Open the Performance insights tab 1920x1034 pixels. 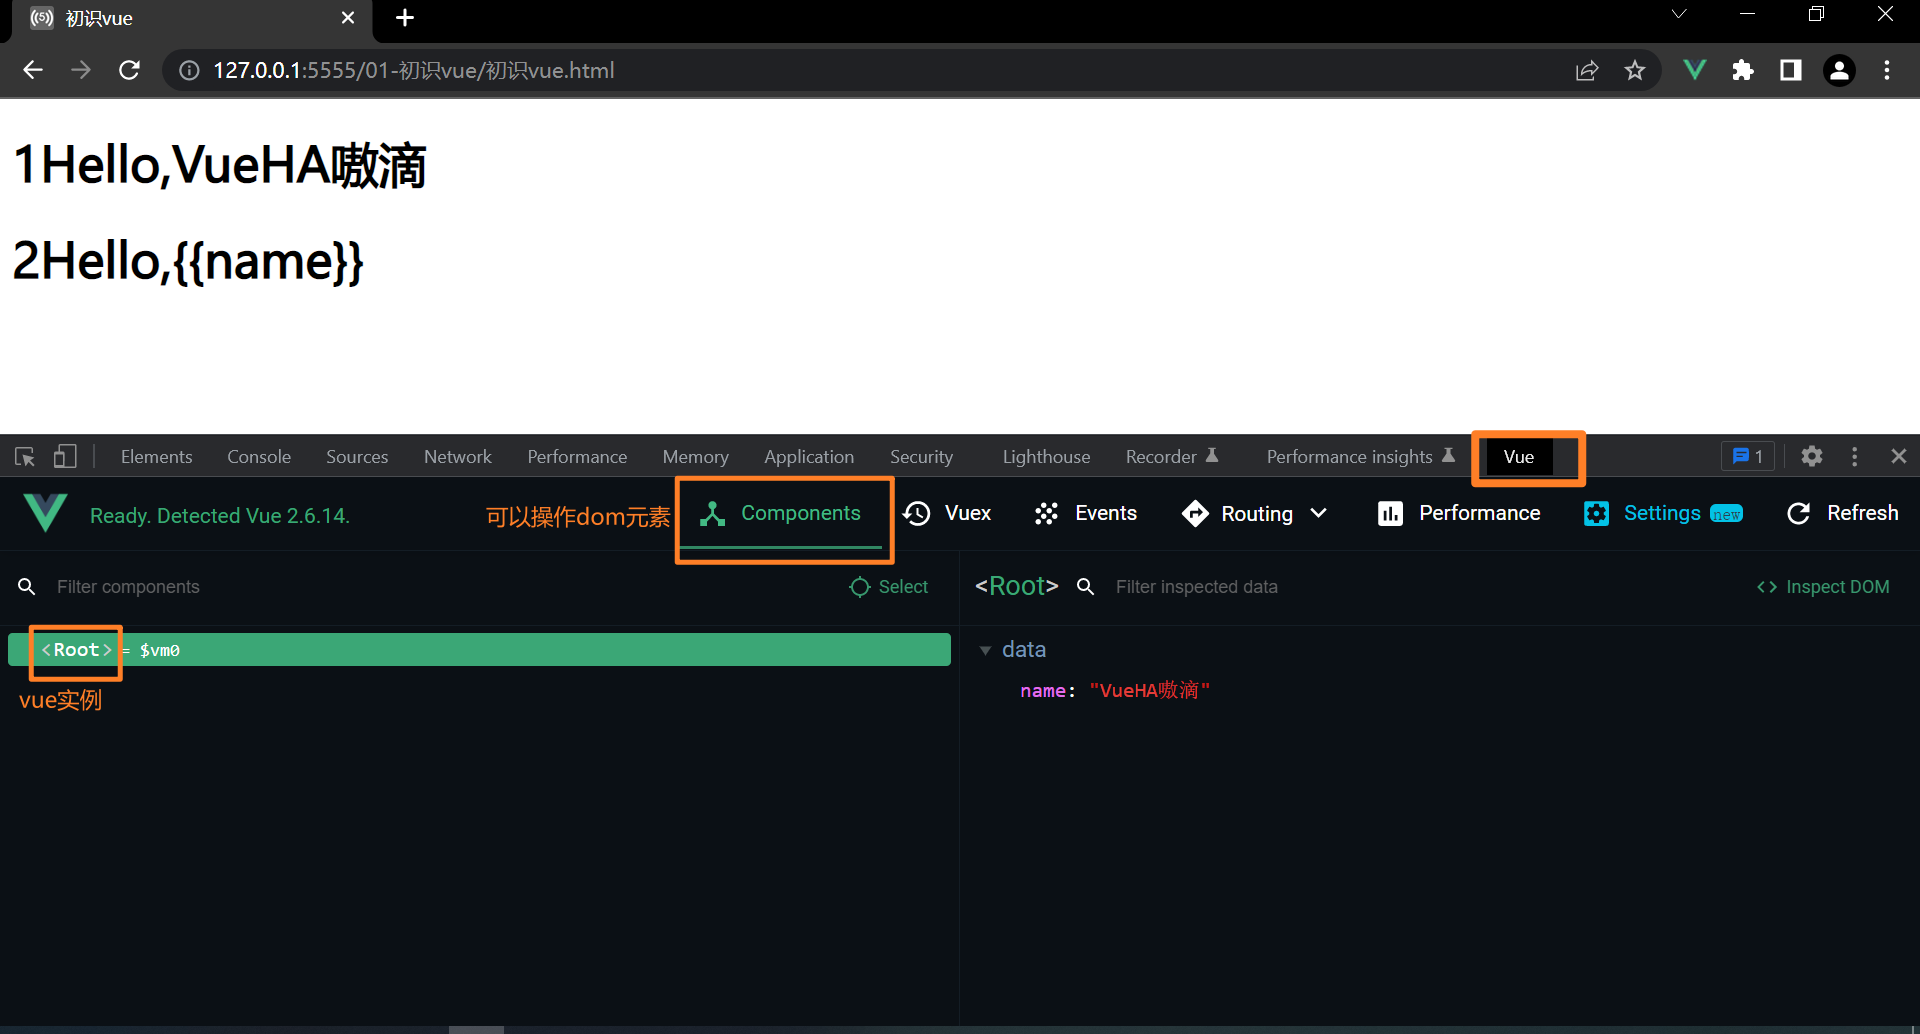click(1360, 457)
